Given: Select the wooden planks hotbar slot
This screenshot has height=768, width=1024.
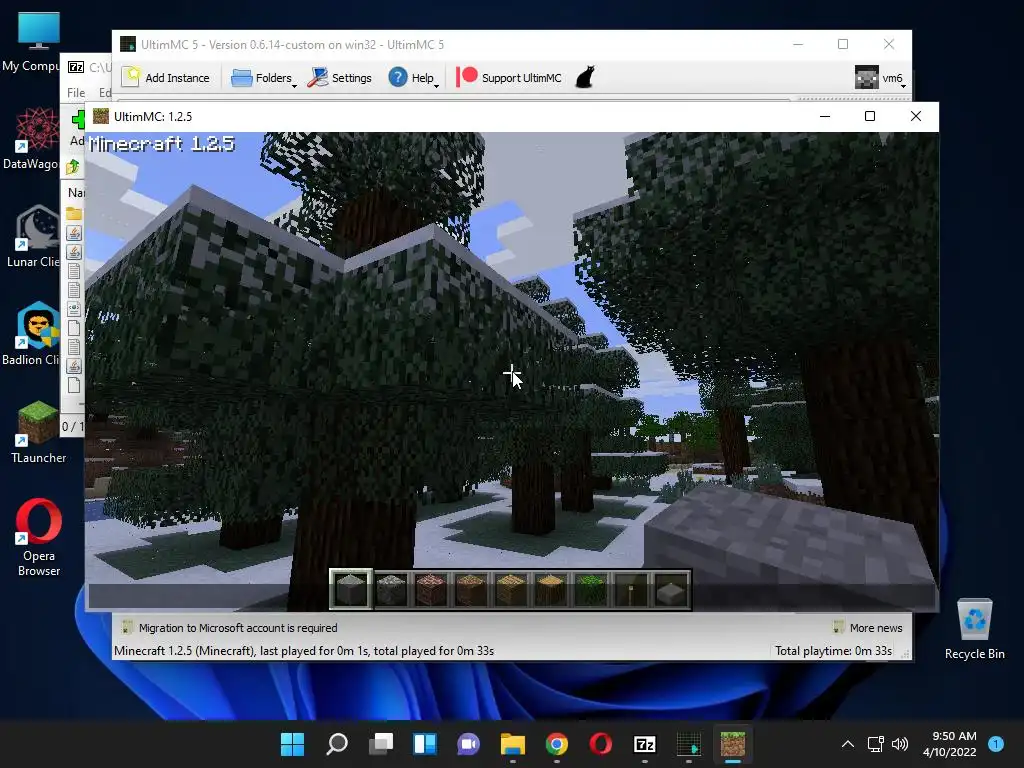Looking at the screenshot, I should (511, 590).
